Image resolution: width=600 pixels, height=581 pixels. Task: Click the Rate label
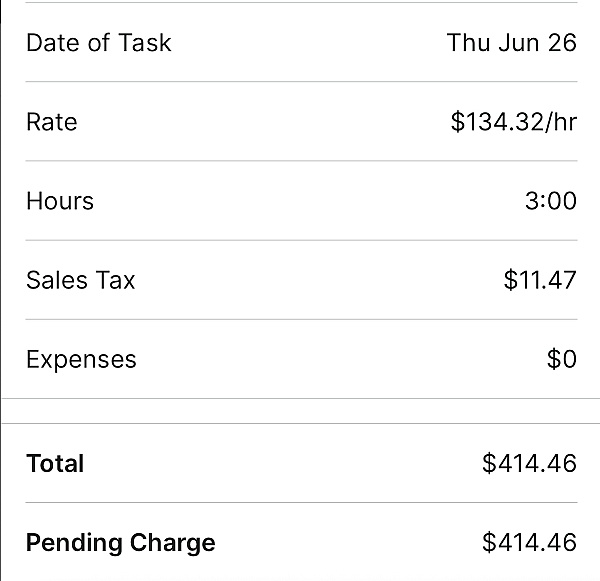(51, 122)
